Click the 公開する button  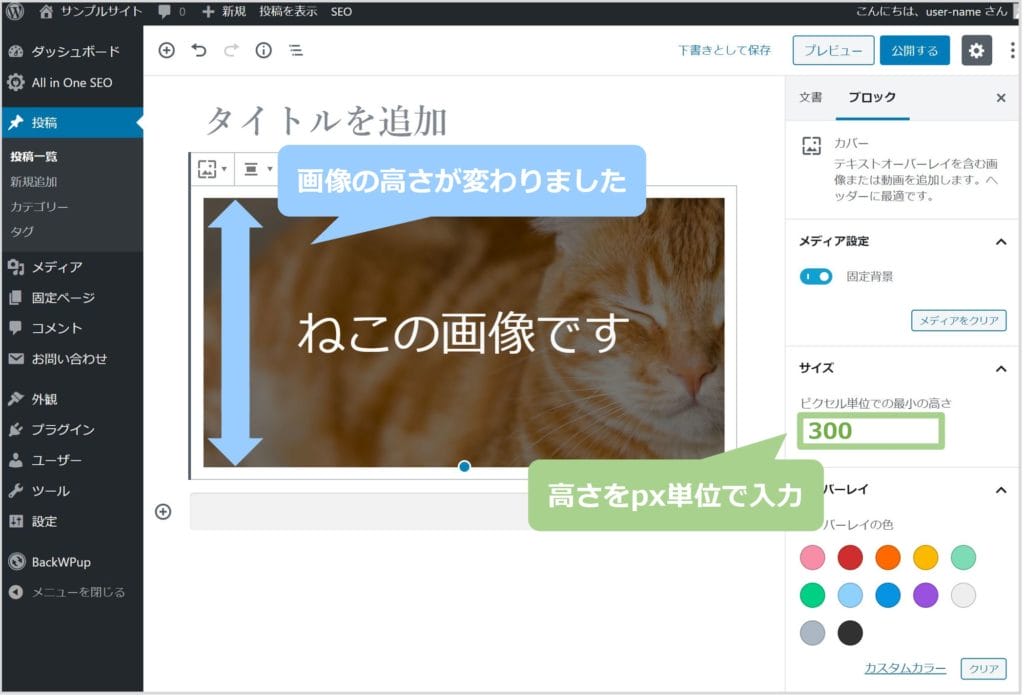click(x=914, y=50)
